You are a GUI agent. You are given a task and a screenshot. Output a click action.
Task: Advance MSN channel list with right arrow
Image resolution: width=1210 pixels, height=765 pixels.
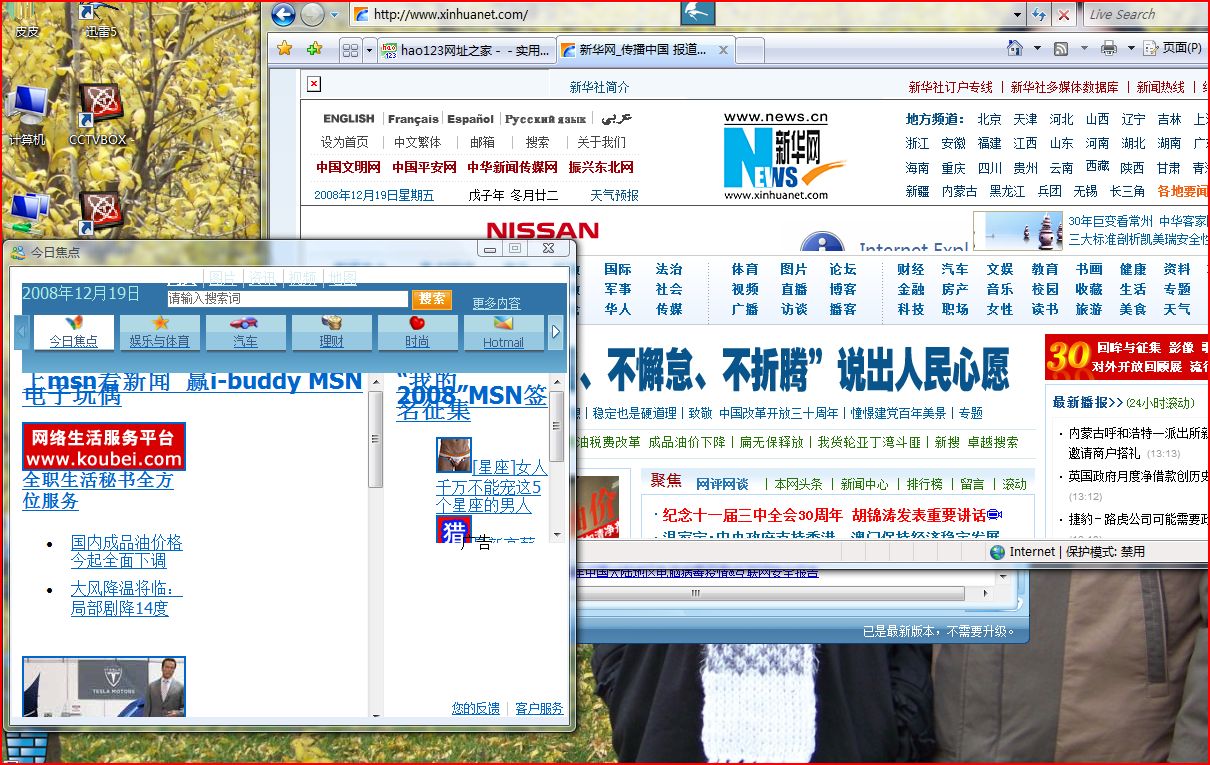[x=556, y=332]
